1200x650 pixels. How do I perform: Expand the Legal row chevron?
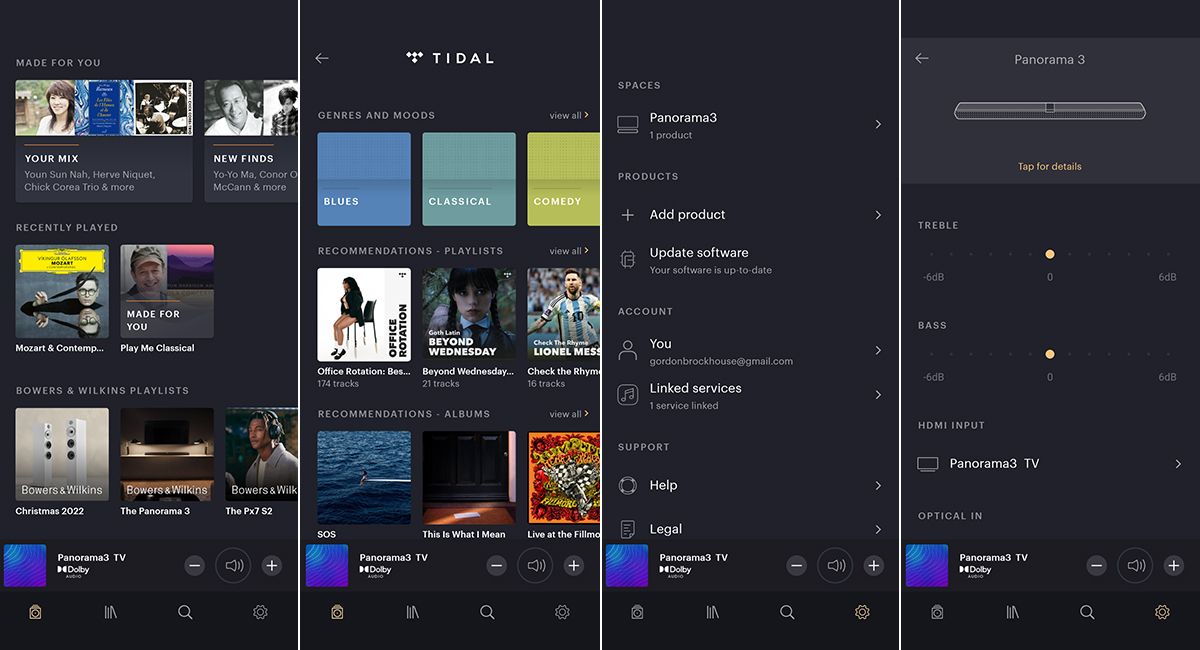click(878, 529)
